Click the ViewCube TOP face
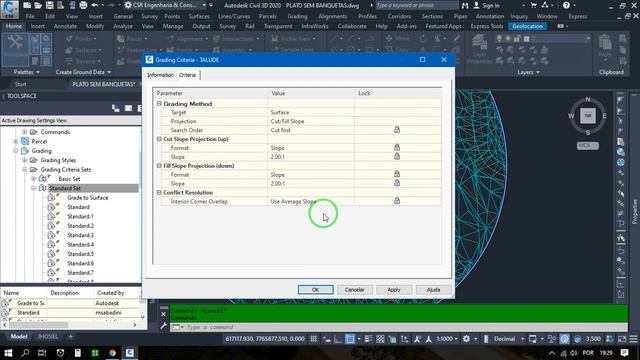The height and width of the screenshot is (360, 640). click(x=588, y=116)
